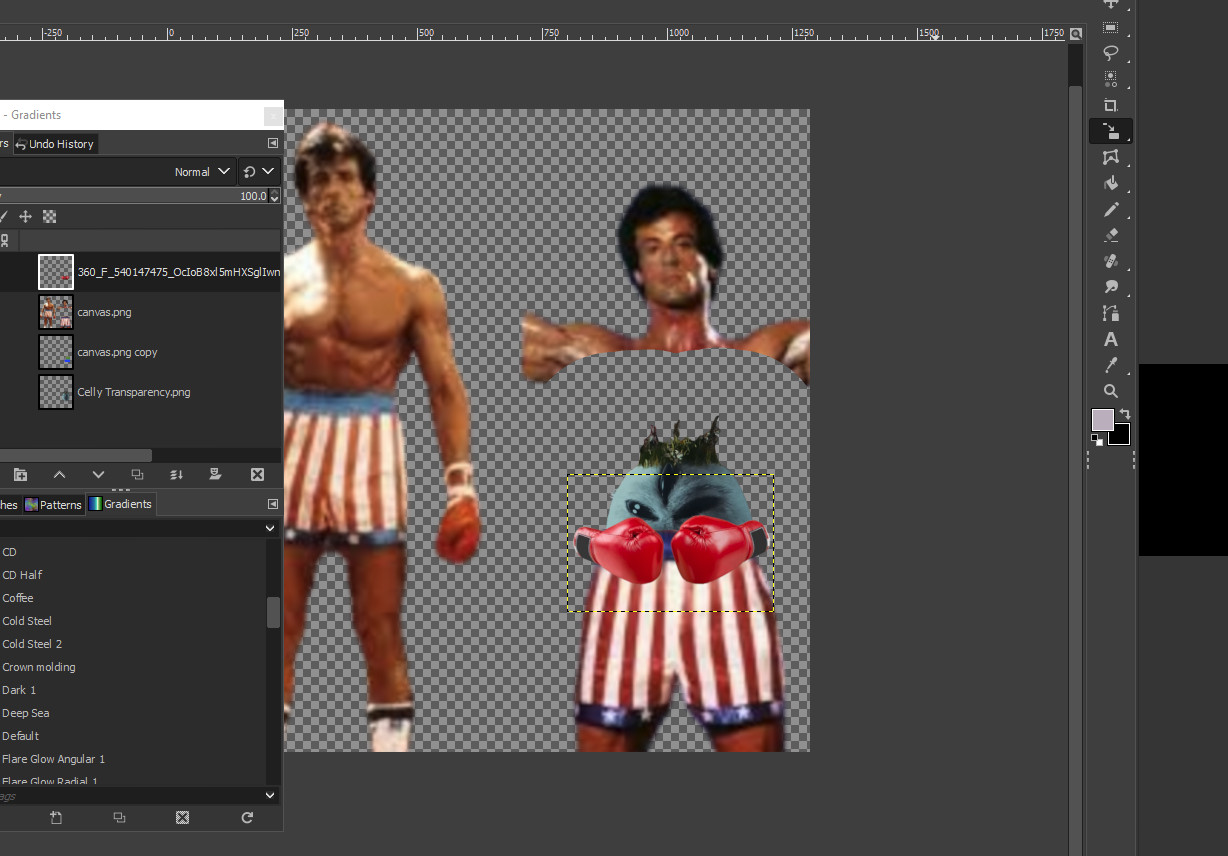Select the Rectangle Select tool
Viewport: 1228px width, 856px height.
click(1110, 27)
